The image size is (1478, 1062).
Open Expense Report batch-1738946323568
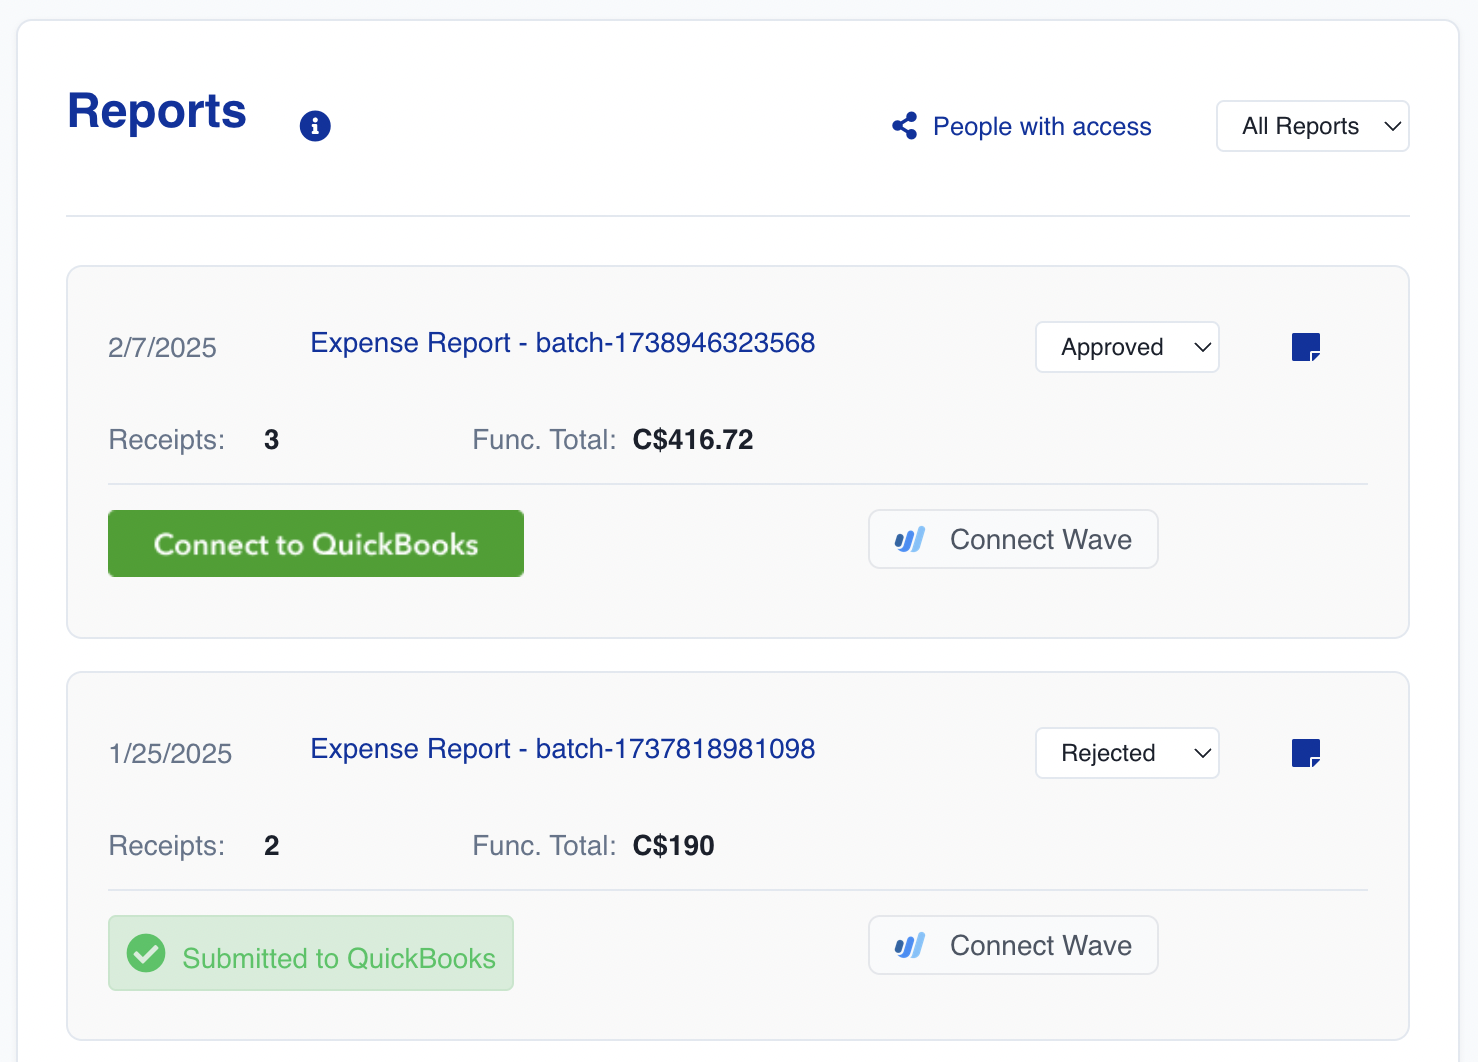pos(562,343)
